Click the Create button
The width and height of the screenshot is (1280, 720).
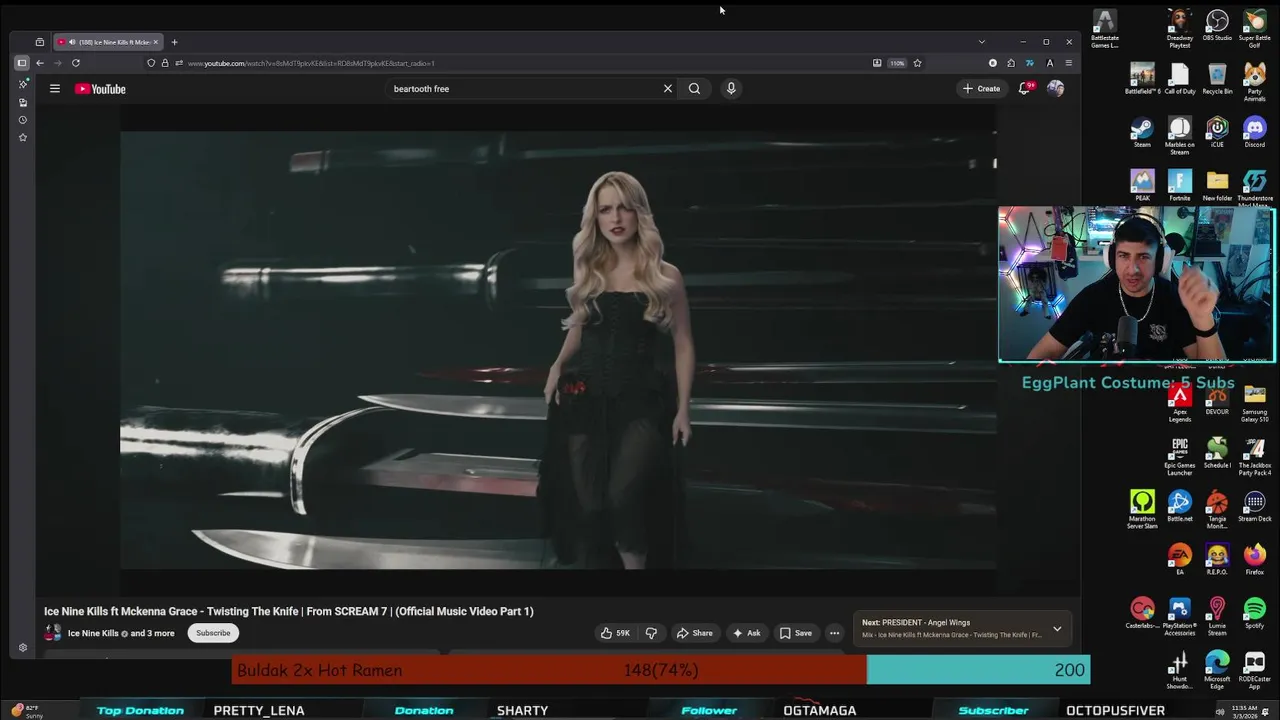click(980, 89)
